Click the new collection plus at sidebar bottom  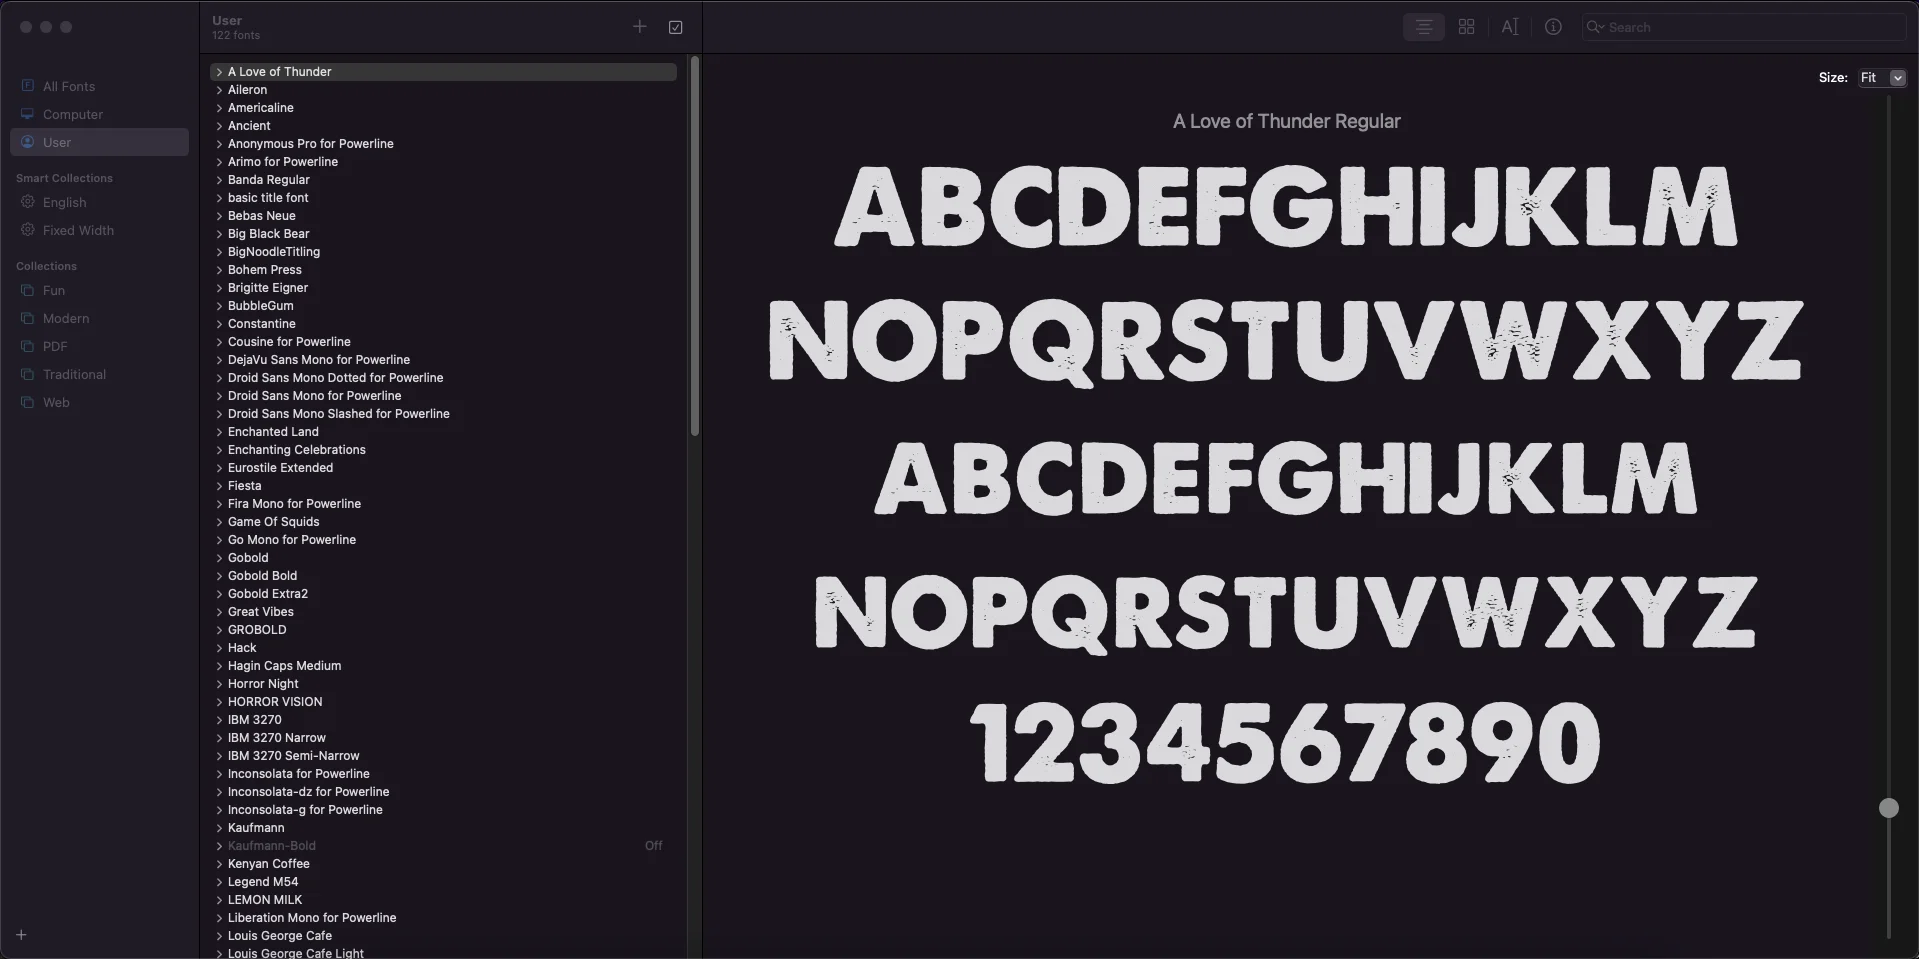click(x=21, y=935)
